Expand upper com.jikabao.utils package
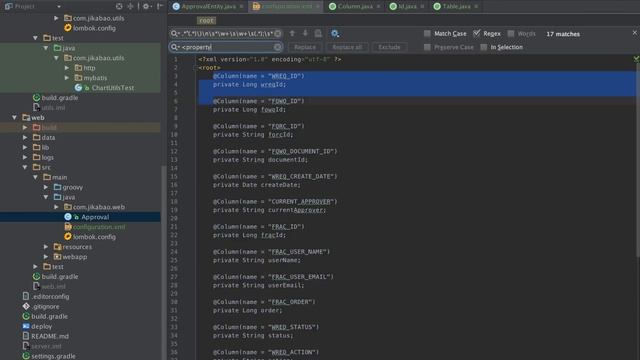 (x=56, y=18)
